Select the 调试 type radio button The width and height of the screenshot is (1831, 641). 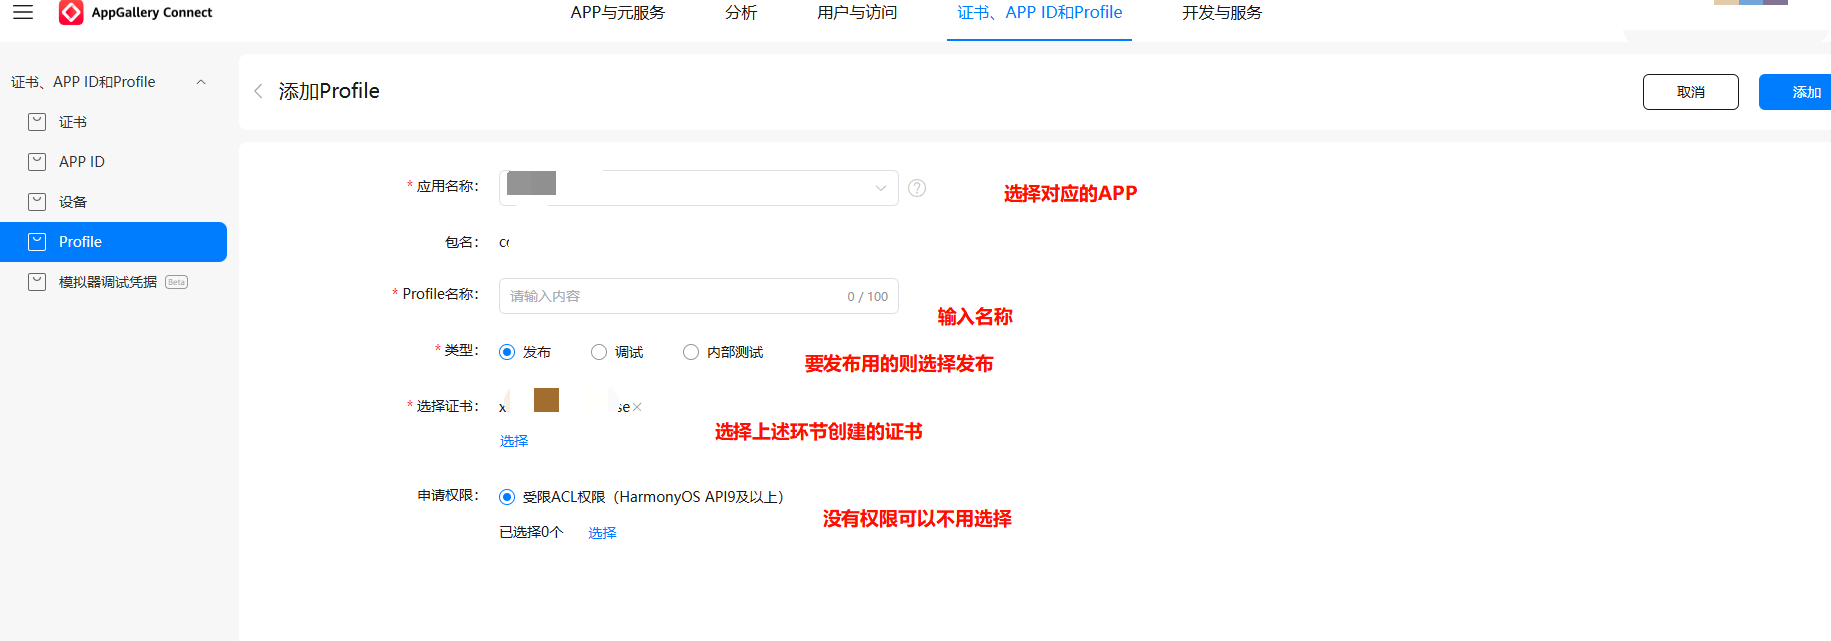pyautogui.click(x=599, y=352)
